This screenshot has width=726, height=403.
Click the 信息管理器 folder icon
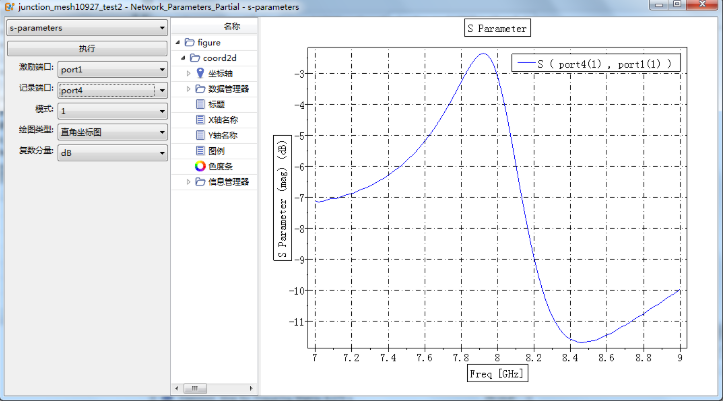(x=201, y=182)
